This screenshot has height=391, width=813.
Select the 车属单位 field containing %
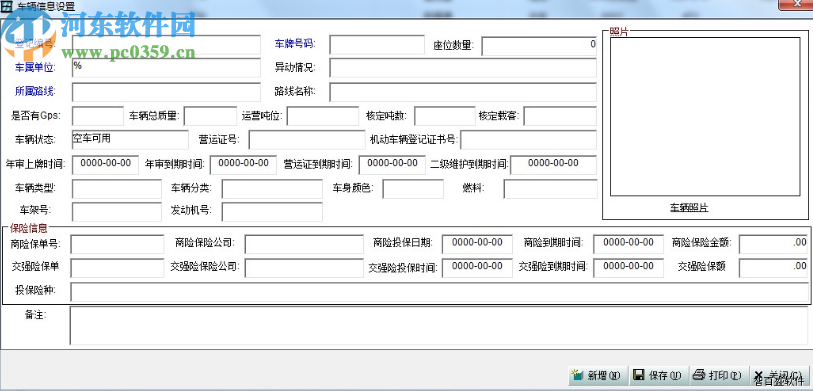click(166, 68)
